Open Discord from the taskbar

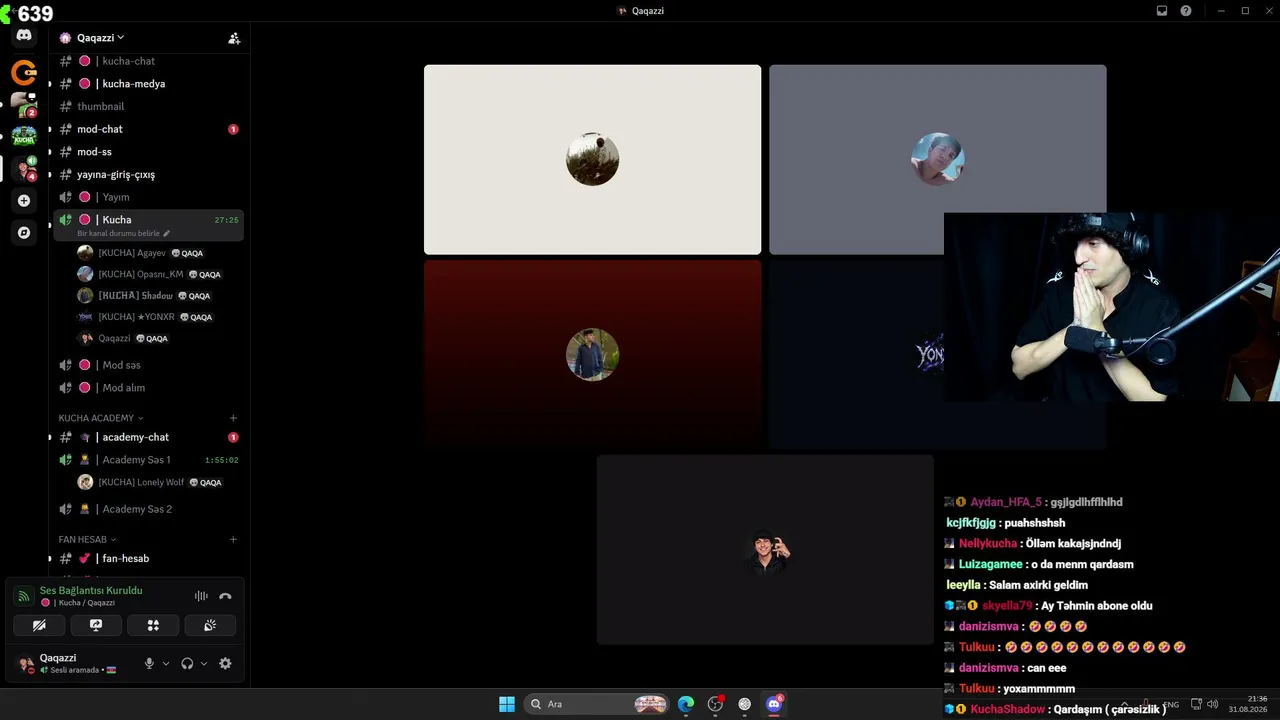pyautogui.click(x=774, y=704)
